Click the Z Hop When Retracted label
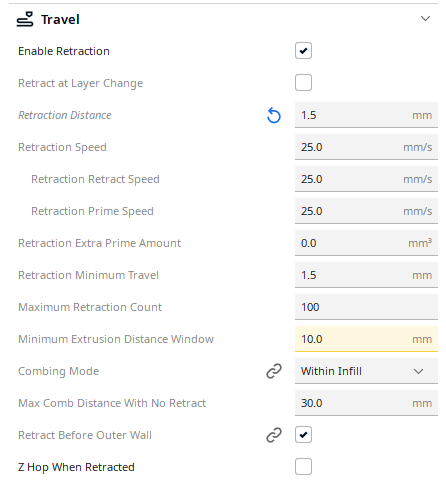 [76, 468]
